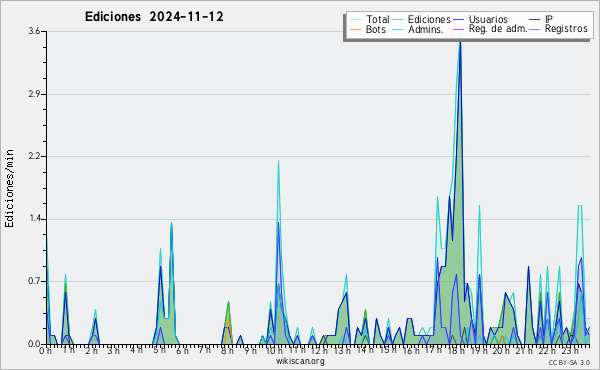Click the 'wikiscan.org' label below the chart
Viewport: 600px width, 370px height.
300,361
